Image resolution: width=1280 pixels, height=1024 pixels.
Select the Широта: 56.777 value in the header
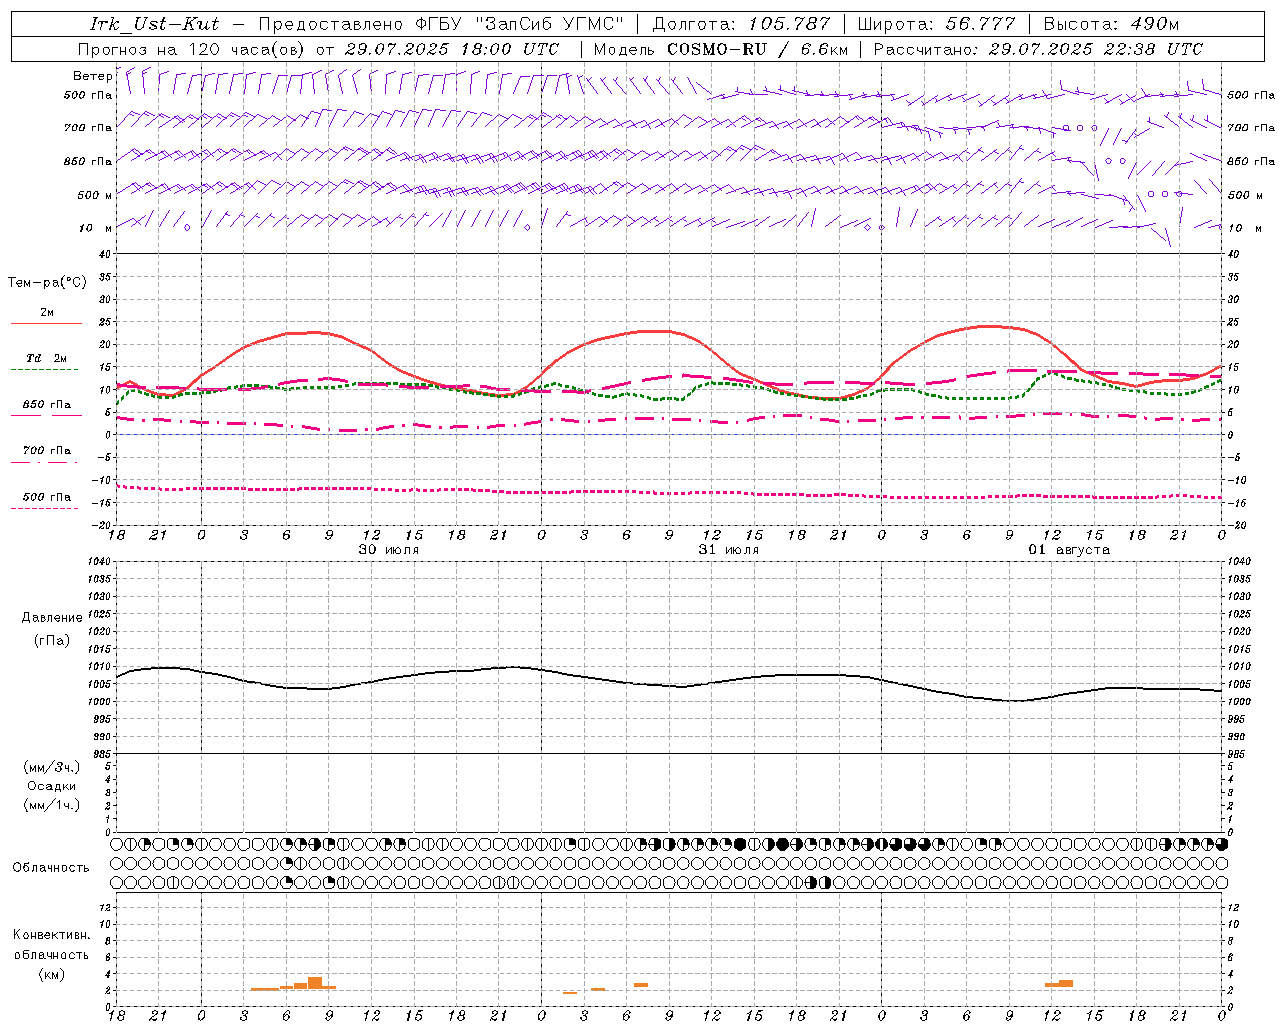936,24
